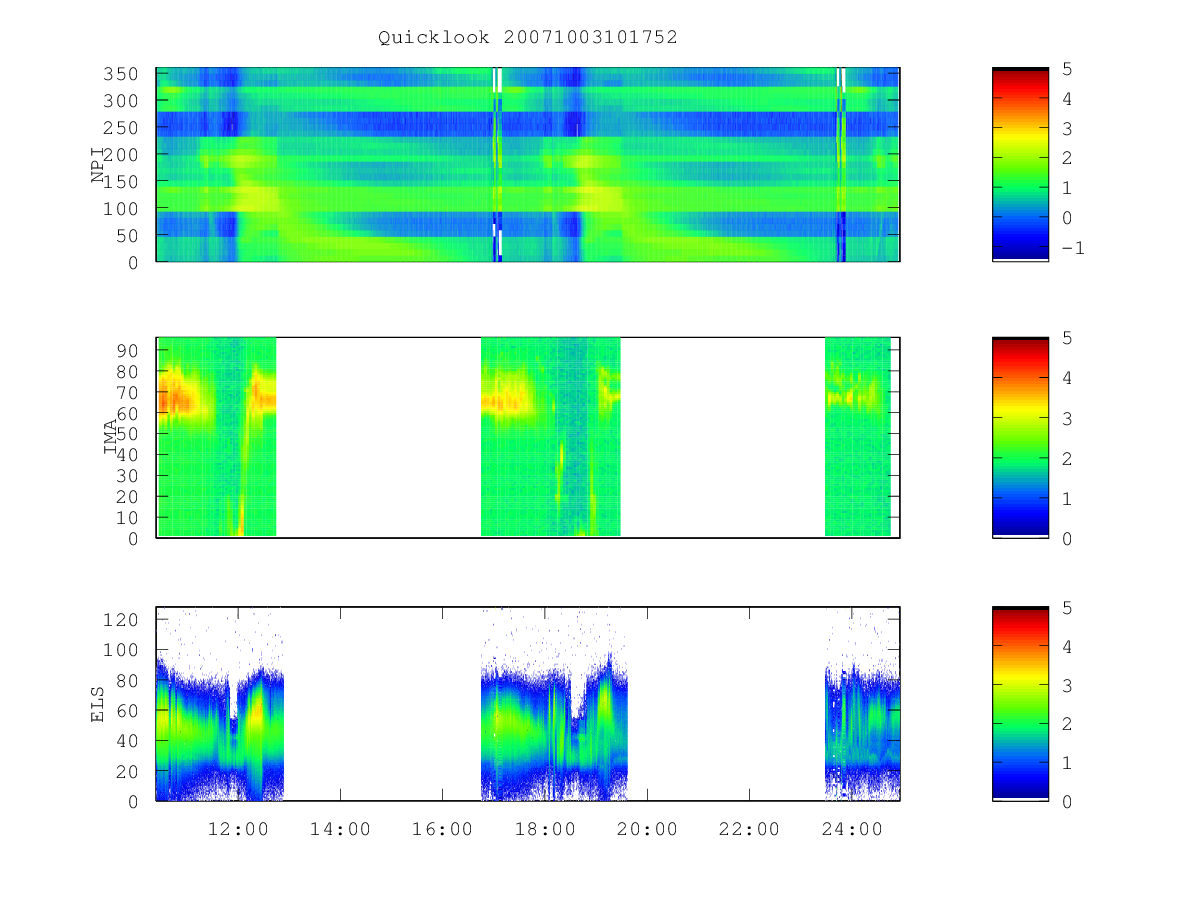
Task: Click the NPI panel color scale bar
Action: 1020,164
